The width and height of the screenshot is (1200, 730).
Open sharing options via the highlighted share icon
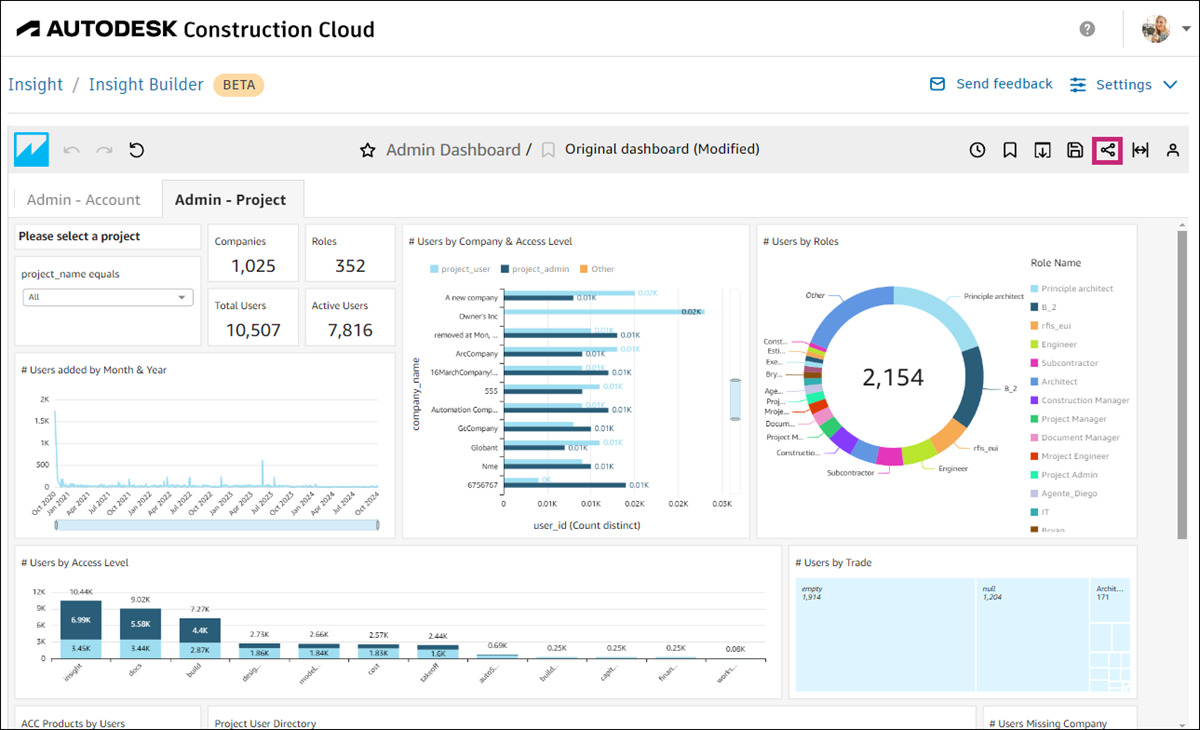(1106, 150)
